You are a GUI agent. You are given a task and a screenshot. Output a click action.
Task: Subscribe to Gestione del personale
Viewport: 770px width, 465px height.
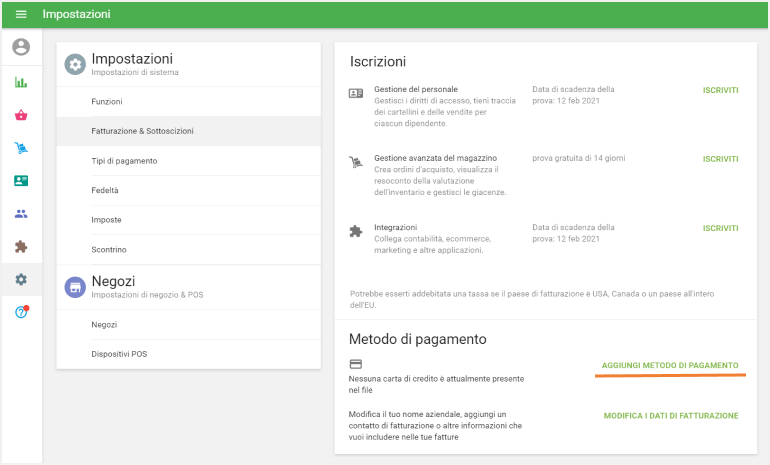click(x=720, y=90)
